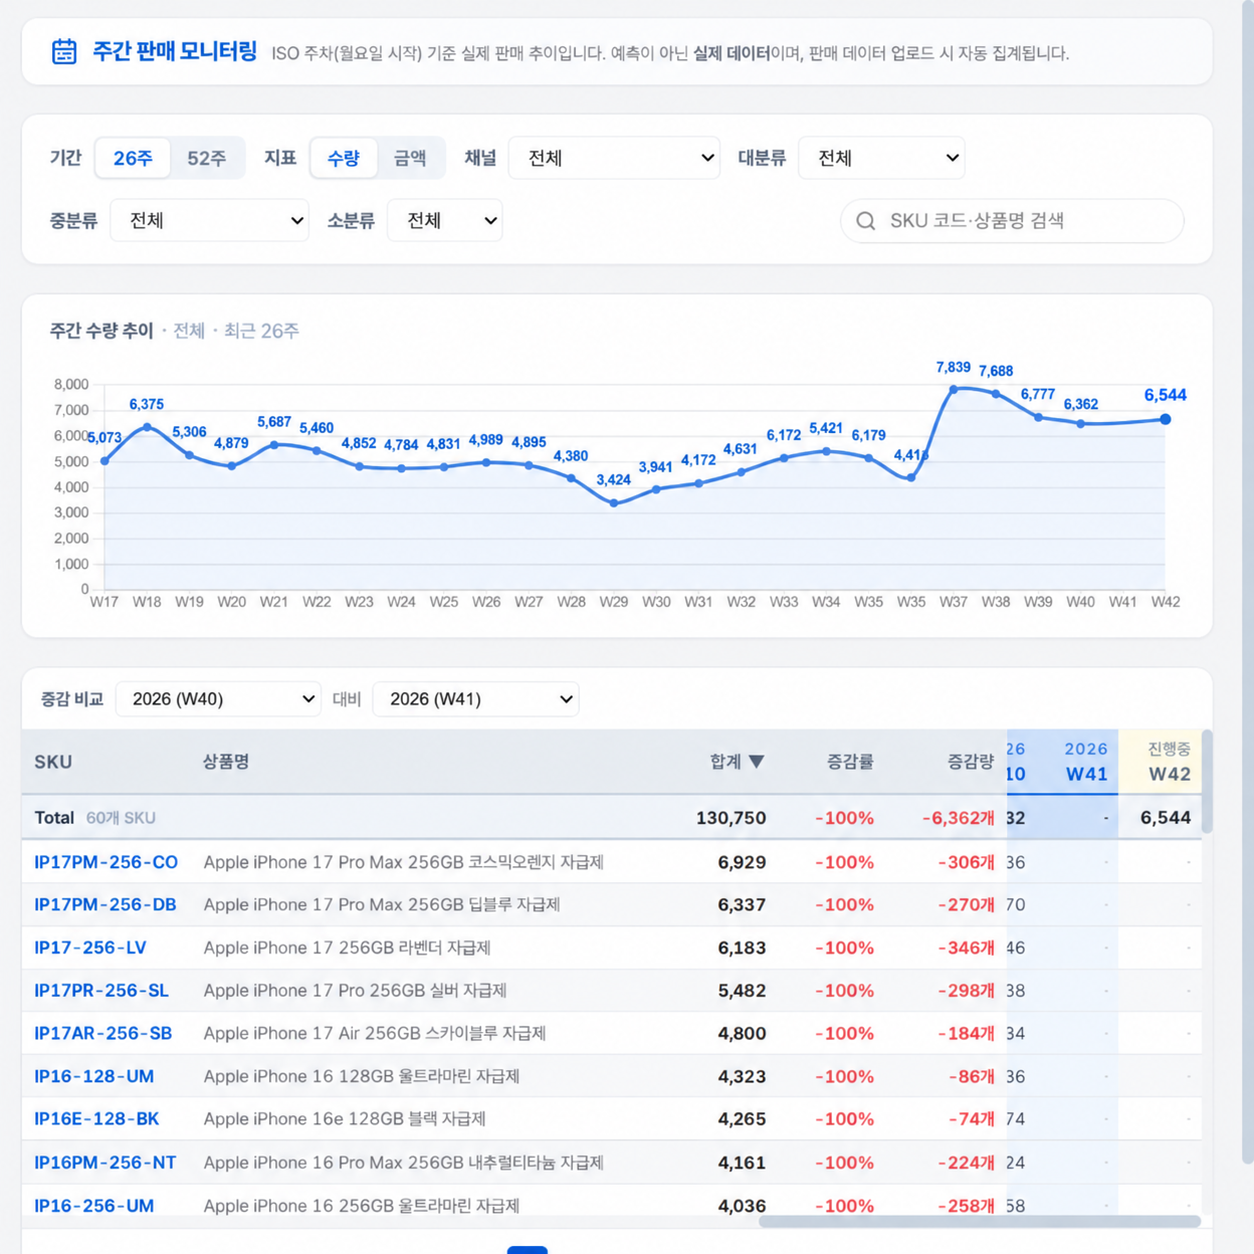Select the 52주 period toggle

tap(206, 158)
